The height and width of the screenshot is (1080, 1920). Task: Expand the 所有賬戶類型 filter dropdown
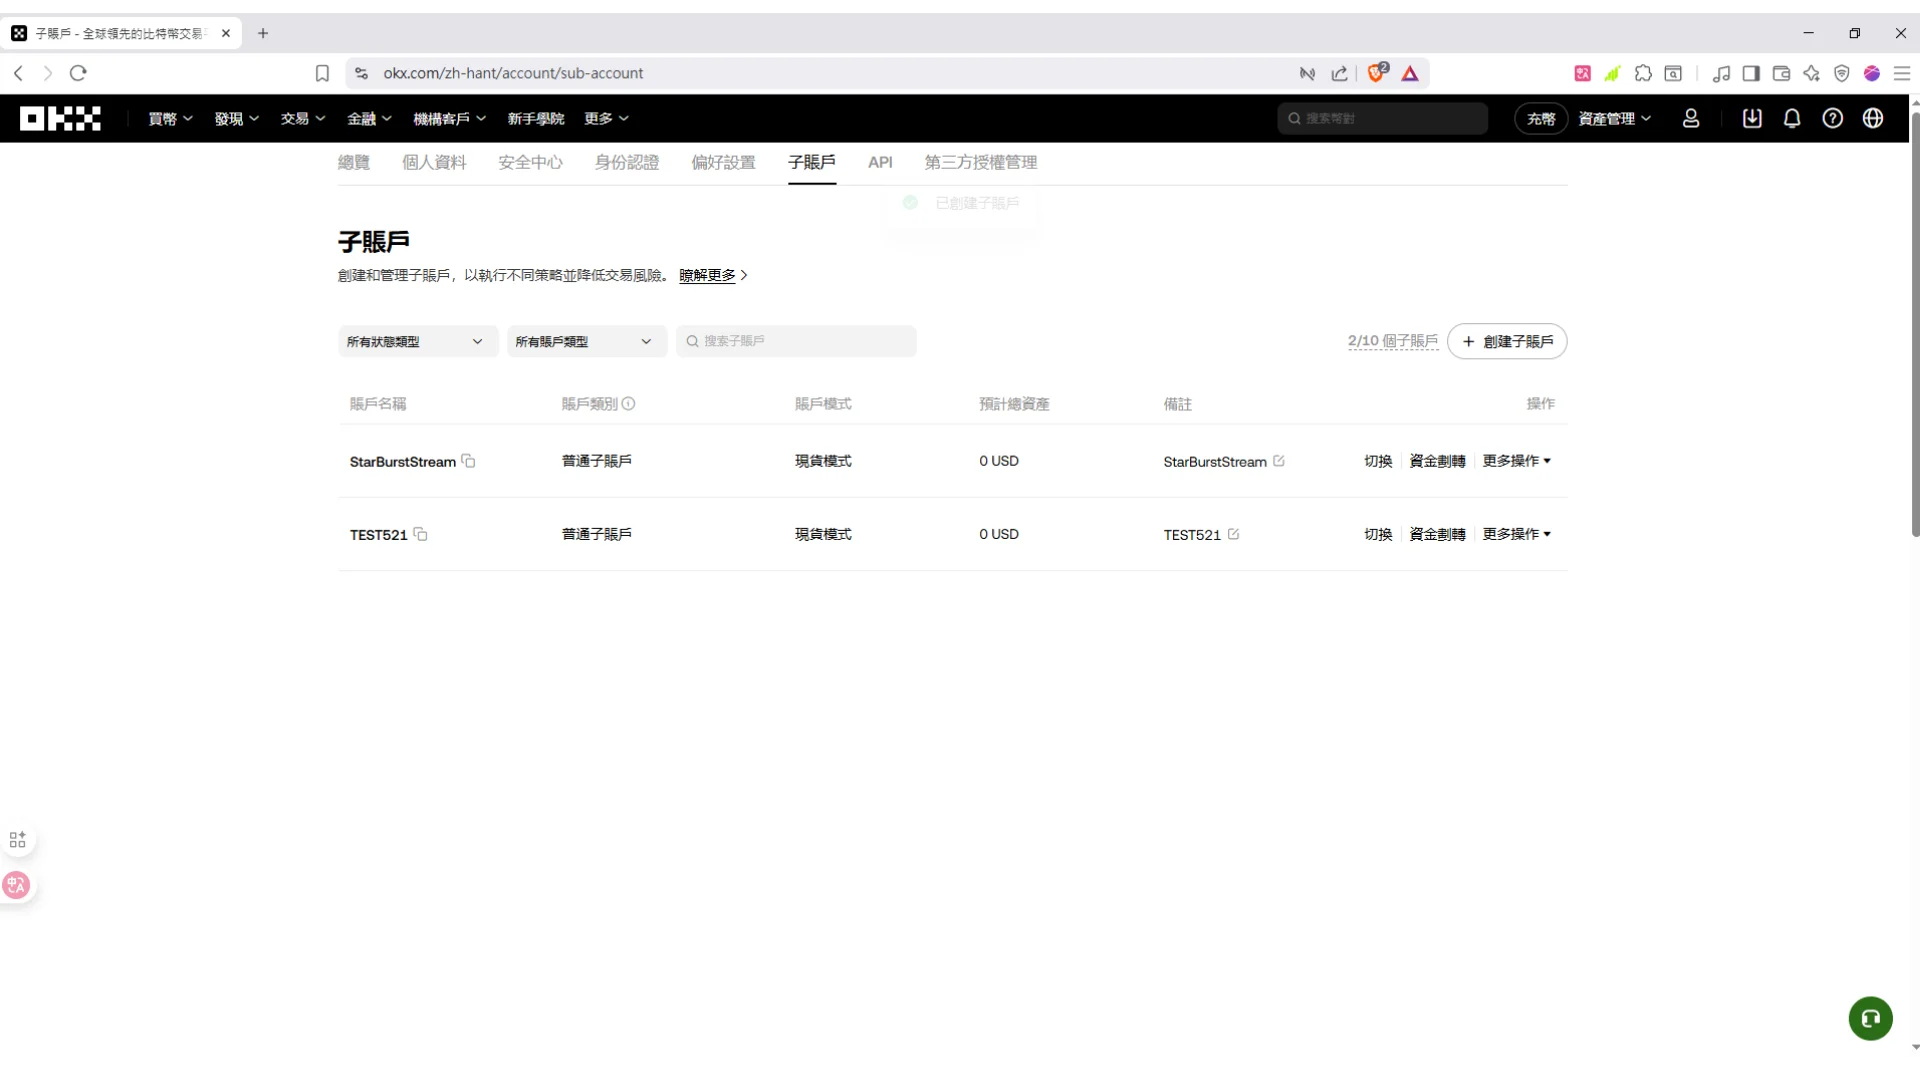pos(586,341)
